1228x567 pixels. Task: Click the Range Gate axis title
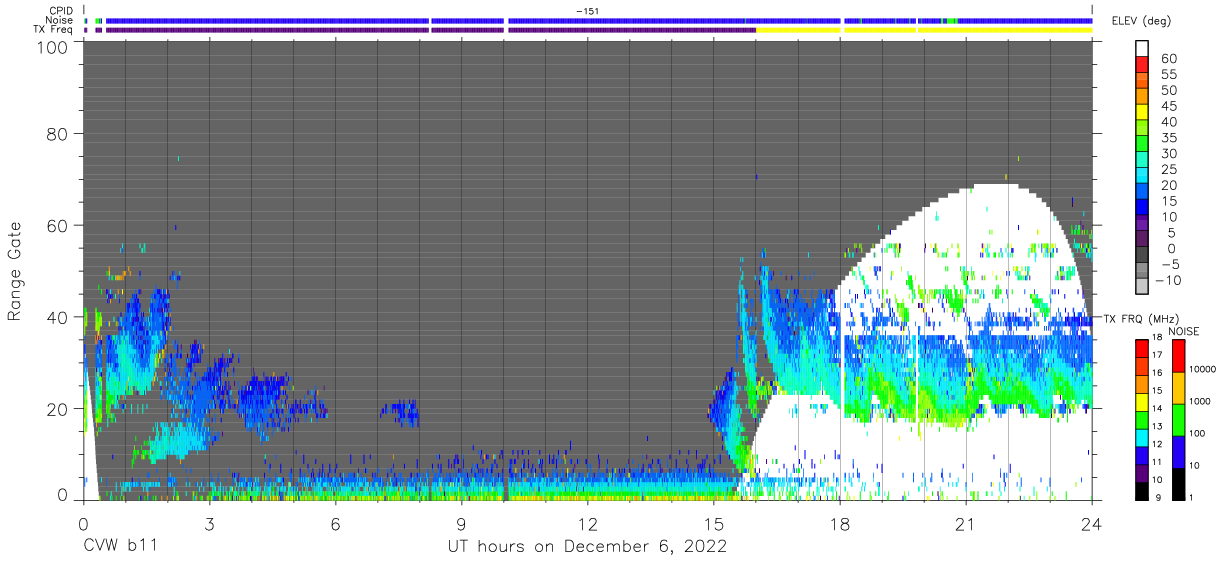[x=15, y=272]
